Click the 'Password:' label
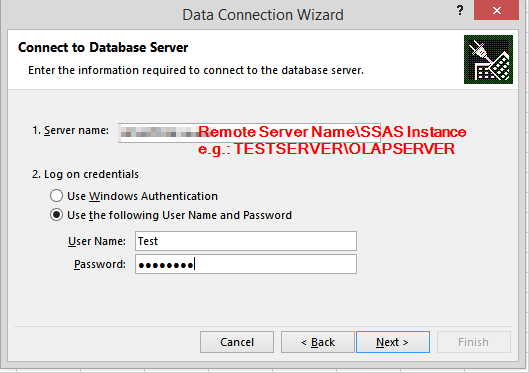This screenshot has width=529, height=373. [x=100, y=264]
